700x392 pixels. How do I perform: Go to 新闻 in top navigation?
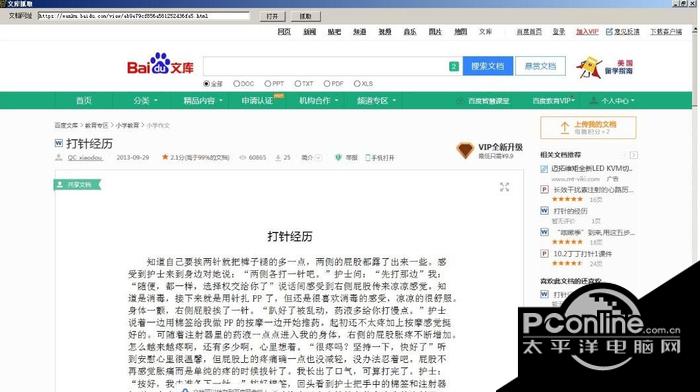[x=309, y=32]
